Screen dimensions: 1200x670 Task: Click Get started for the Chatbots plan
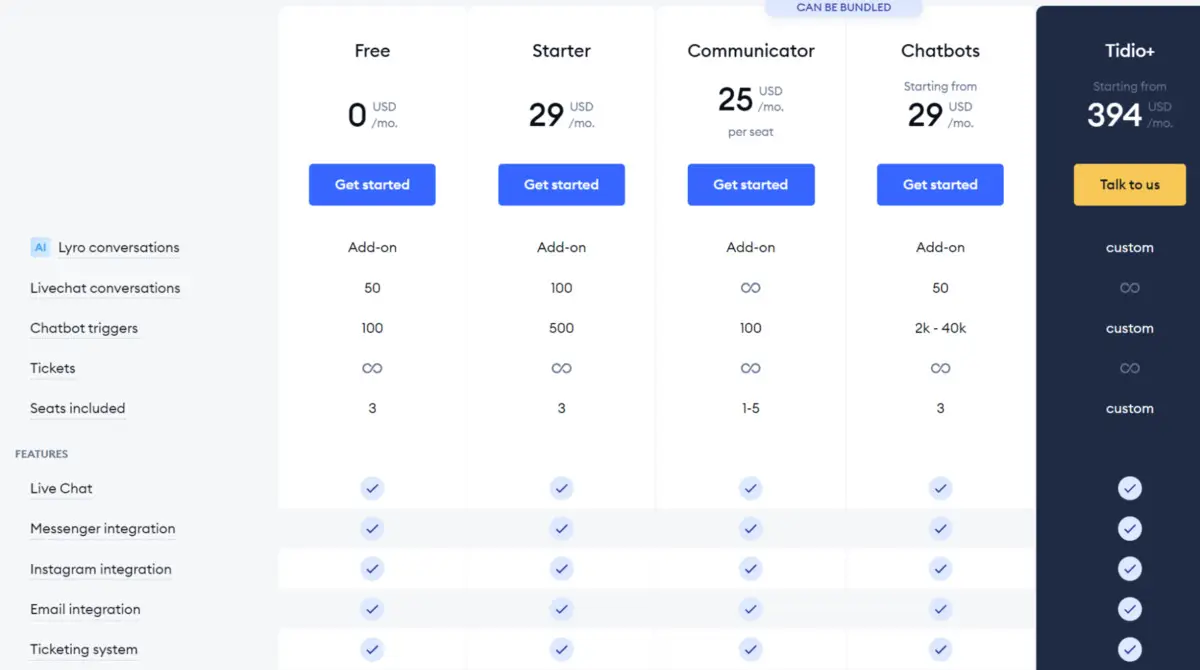point(940,185)
